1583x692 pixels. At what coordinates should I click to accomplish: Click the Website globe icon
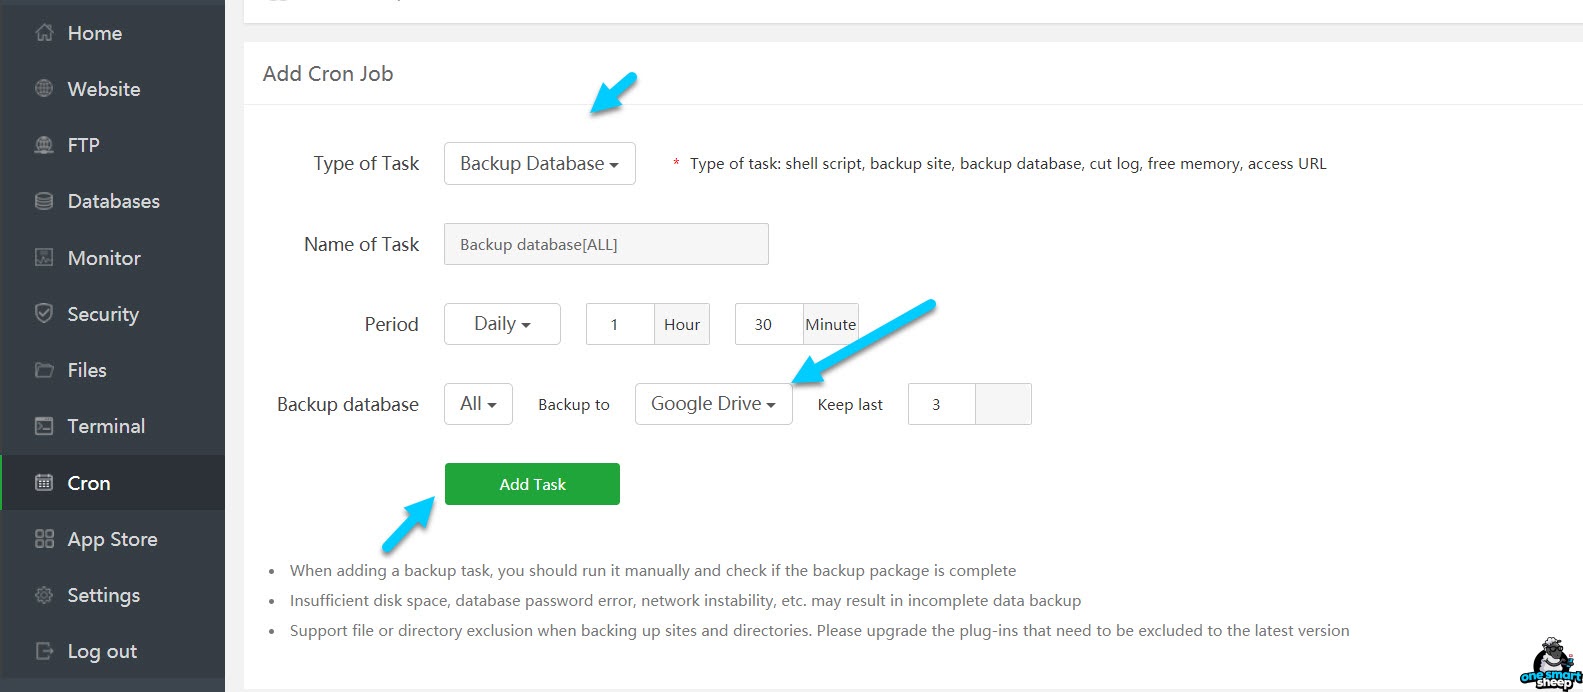click(x=44, y=89)
